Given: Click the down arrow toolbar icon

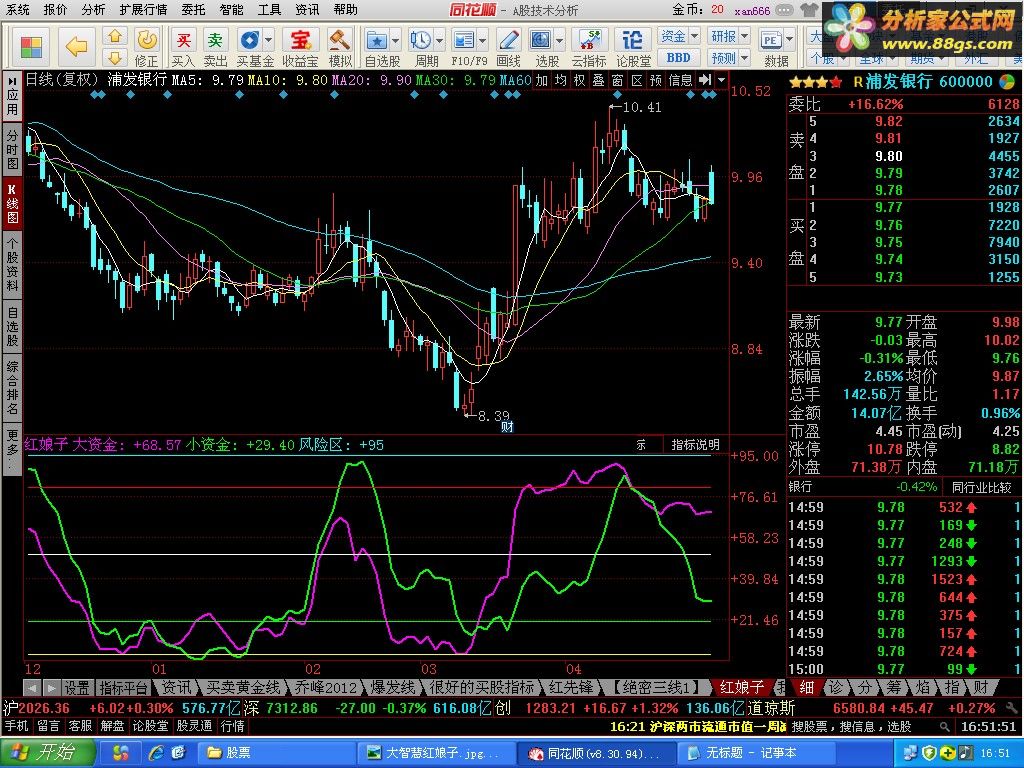Looking at the screenshot, I should tap(115, 57).
